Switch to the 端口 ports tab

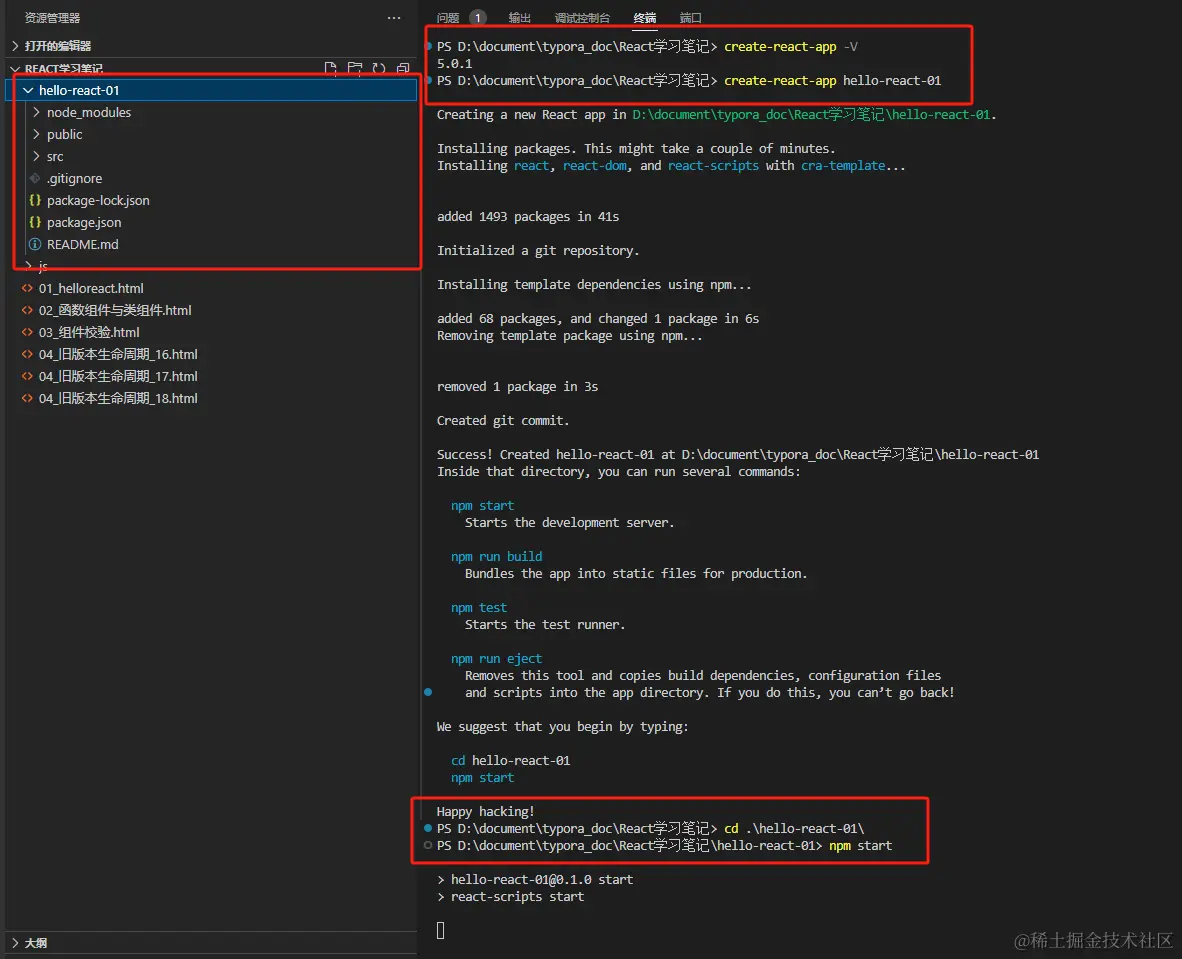pyautogui.click(x=691, y=17)
